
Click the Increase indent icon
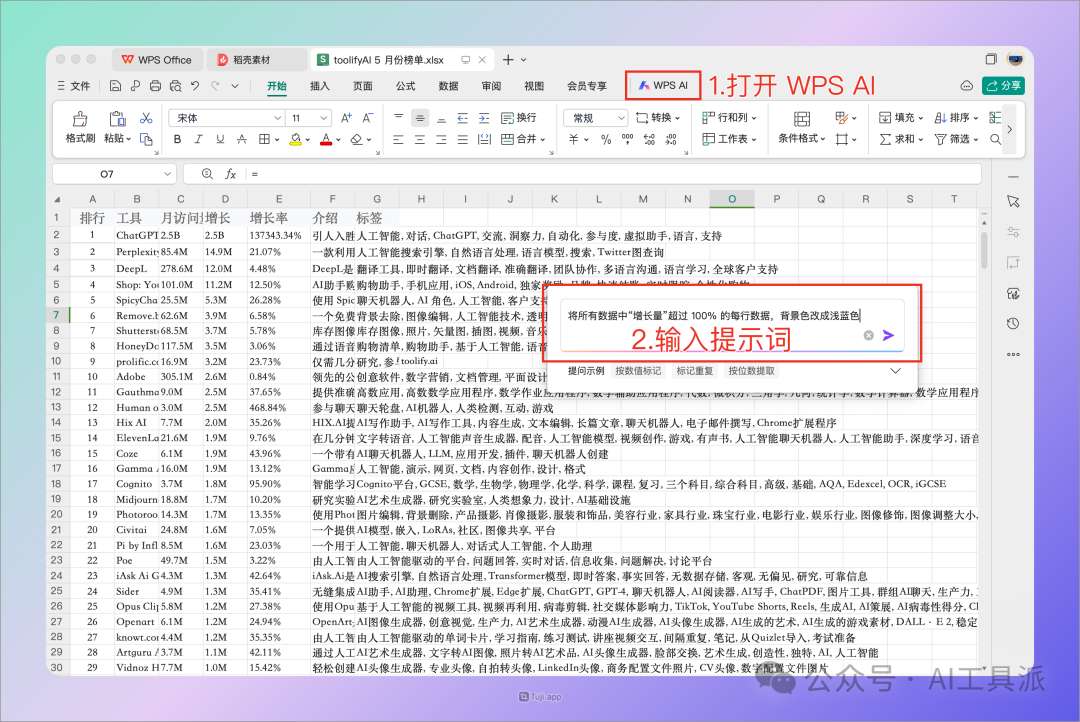(x=484, y=118)
